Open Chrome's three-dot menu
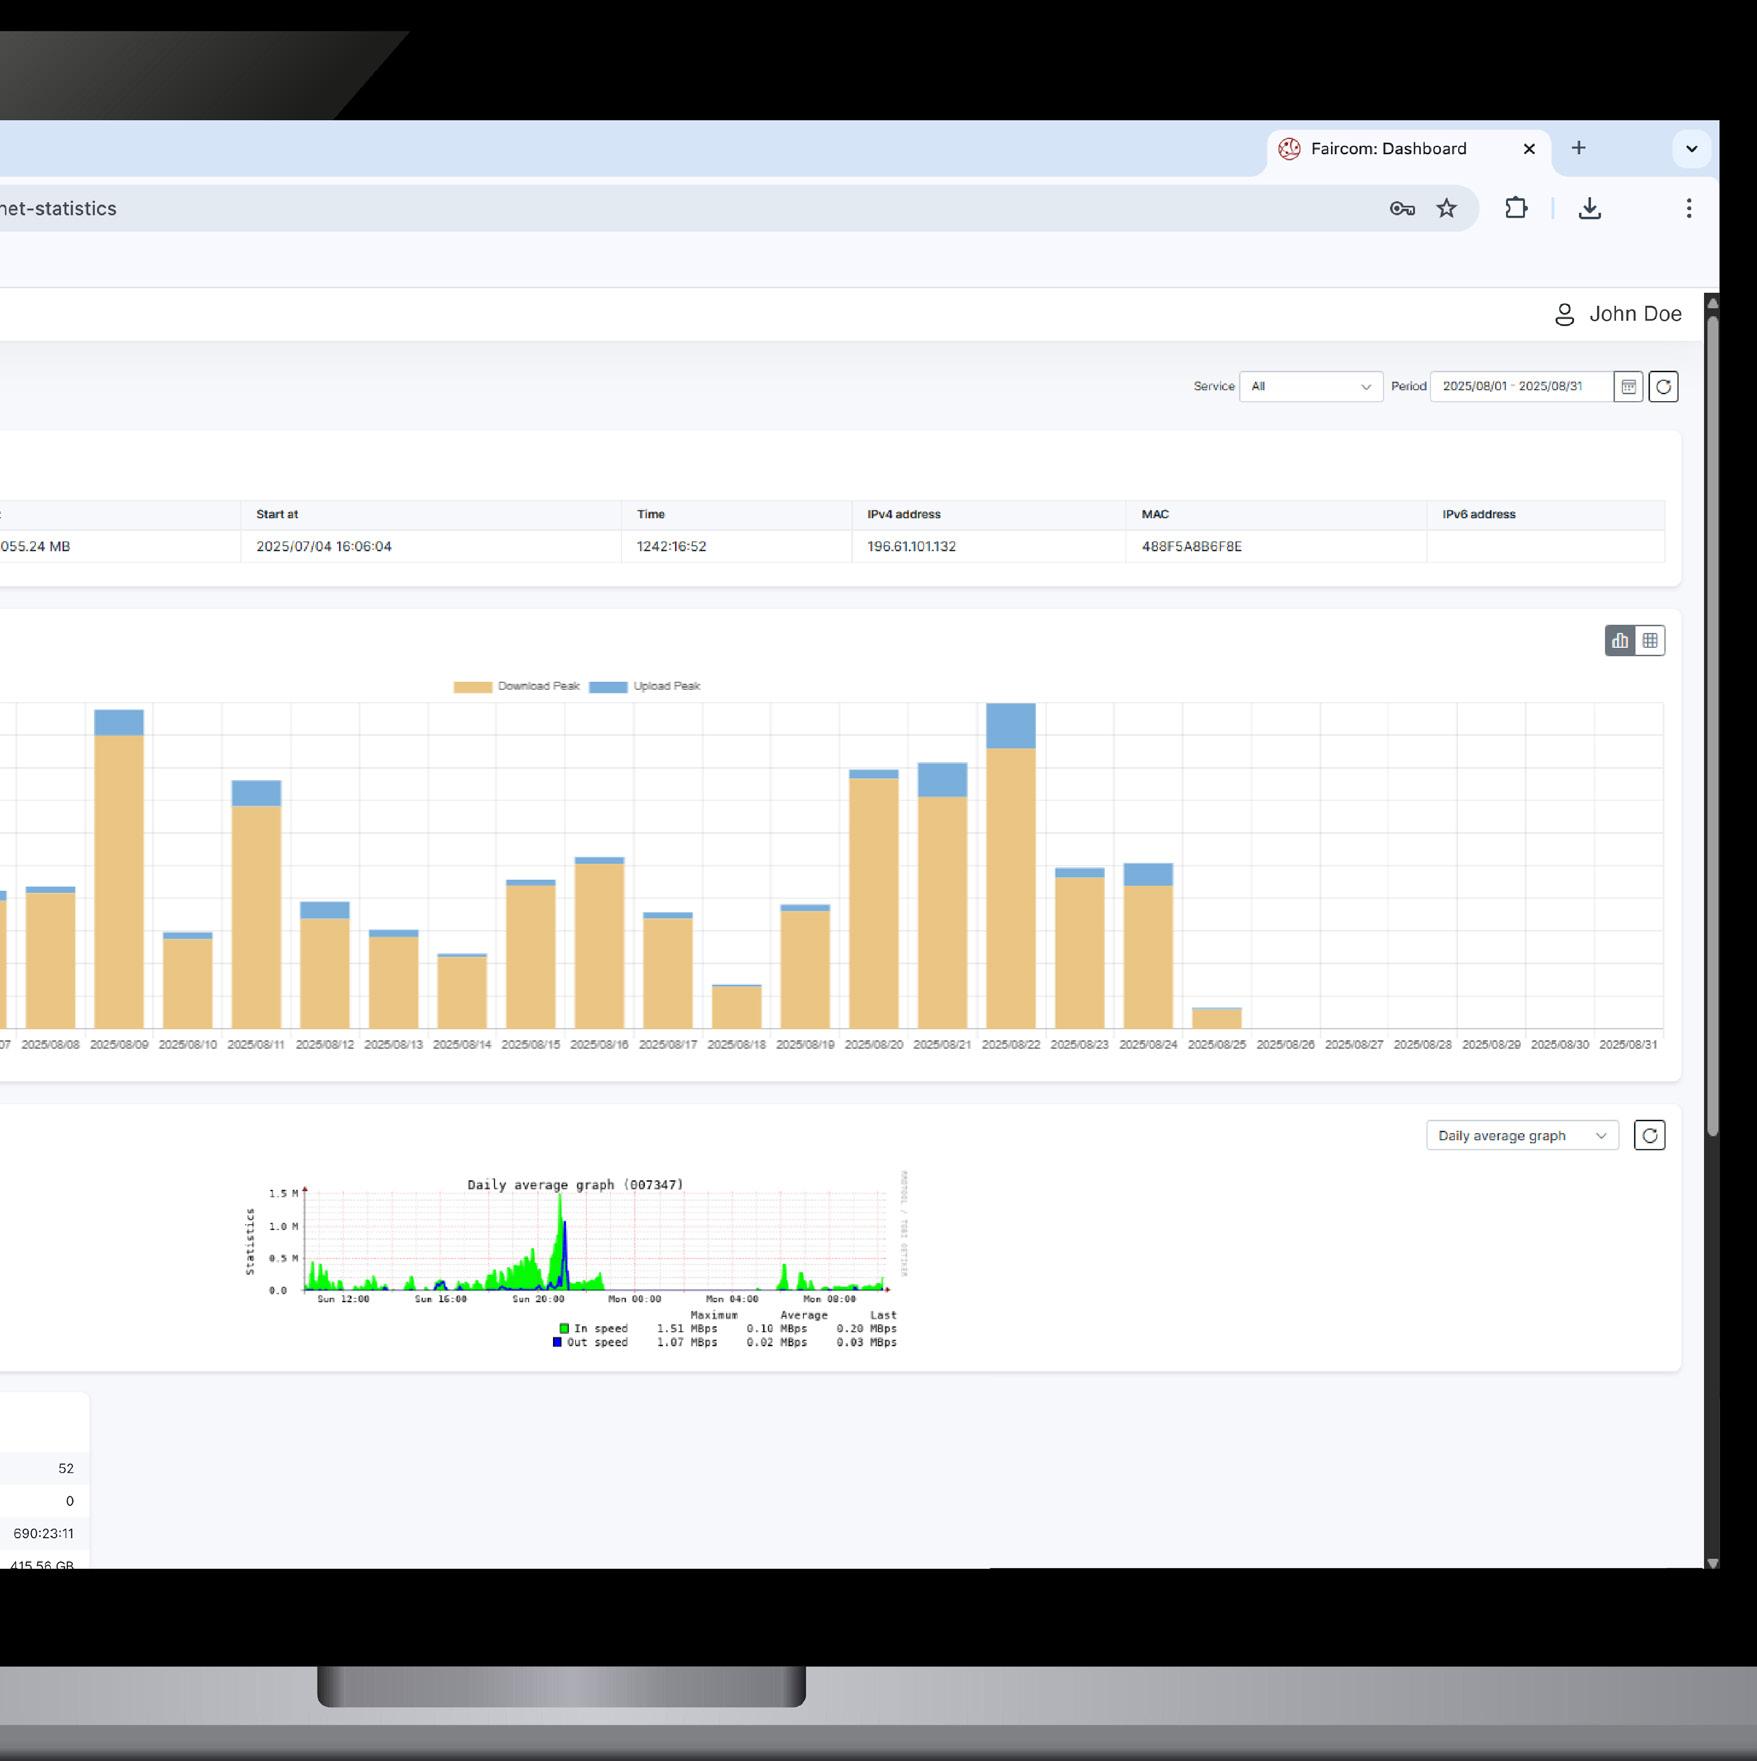 click(x=1689, y=208)
